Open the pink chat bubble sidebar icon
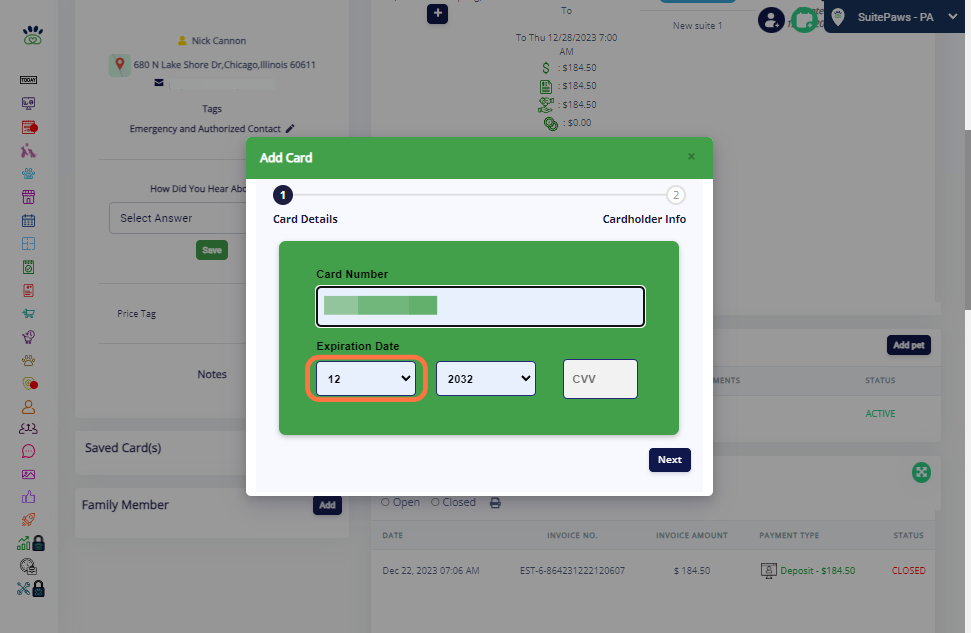Screen dimensions: 971x633 28,452
